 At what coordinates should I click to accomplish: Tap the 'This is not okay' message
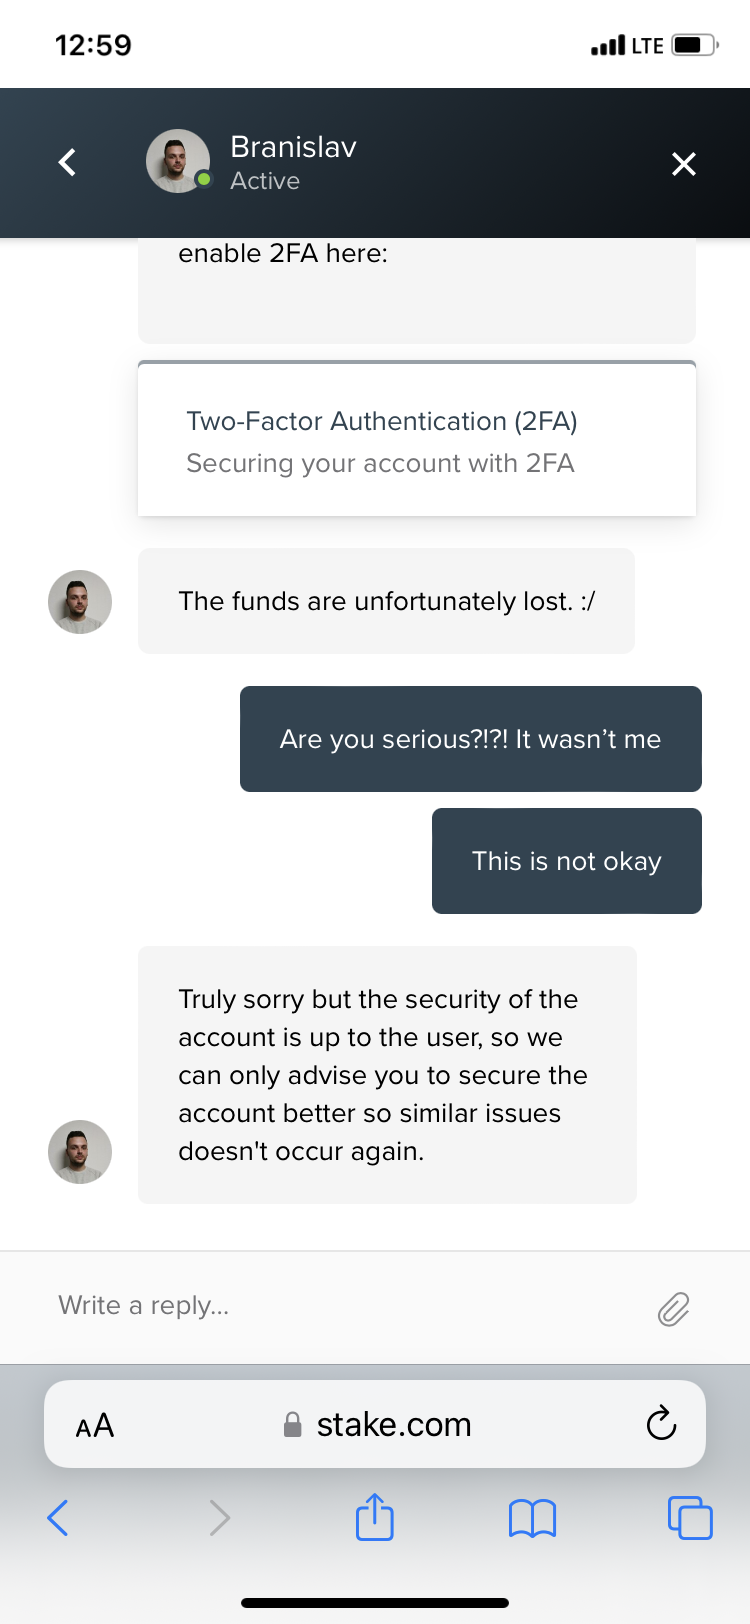tap(567, 861)
